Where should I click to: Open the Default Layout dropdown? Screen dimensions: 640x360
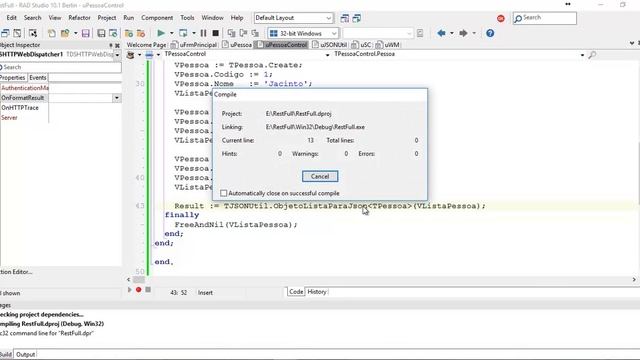point(329,18)
